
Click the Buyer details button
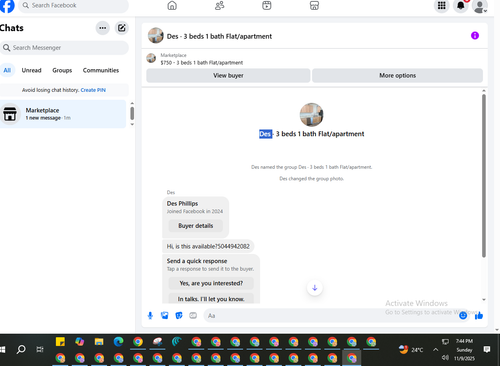point(196,226)
